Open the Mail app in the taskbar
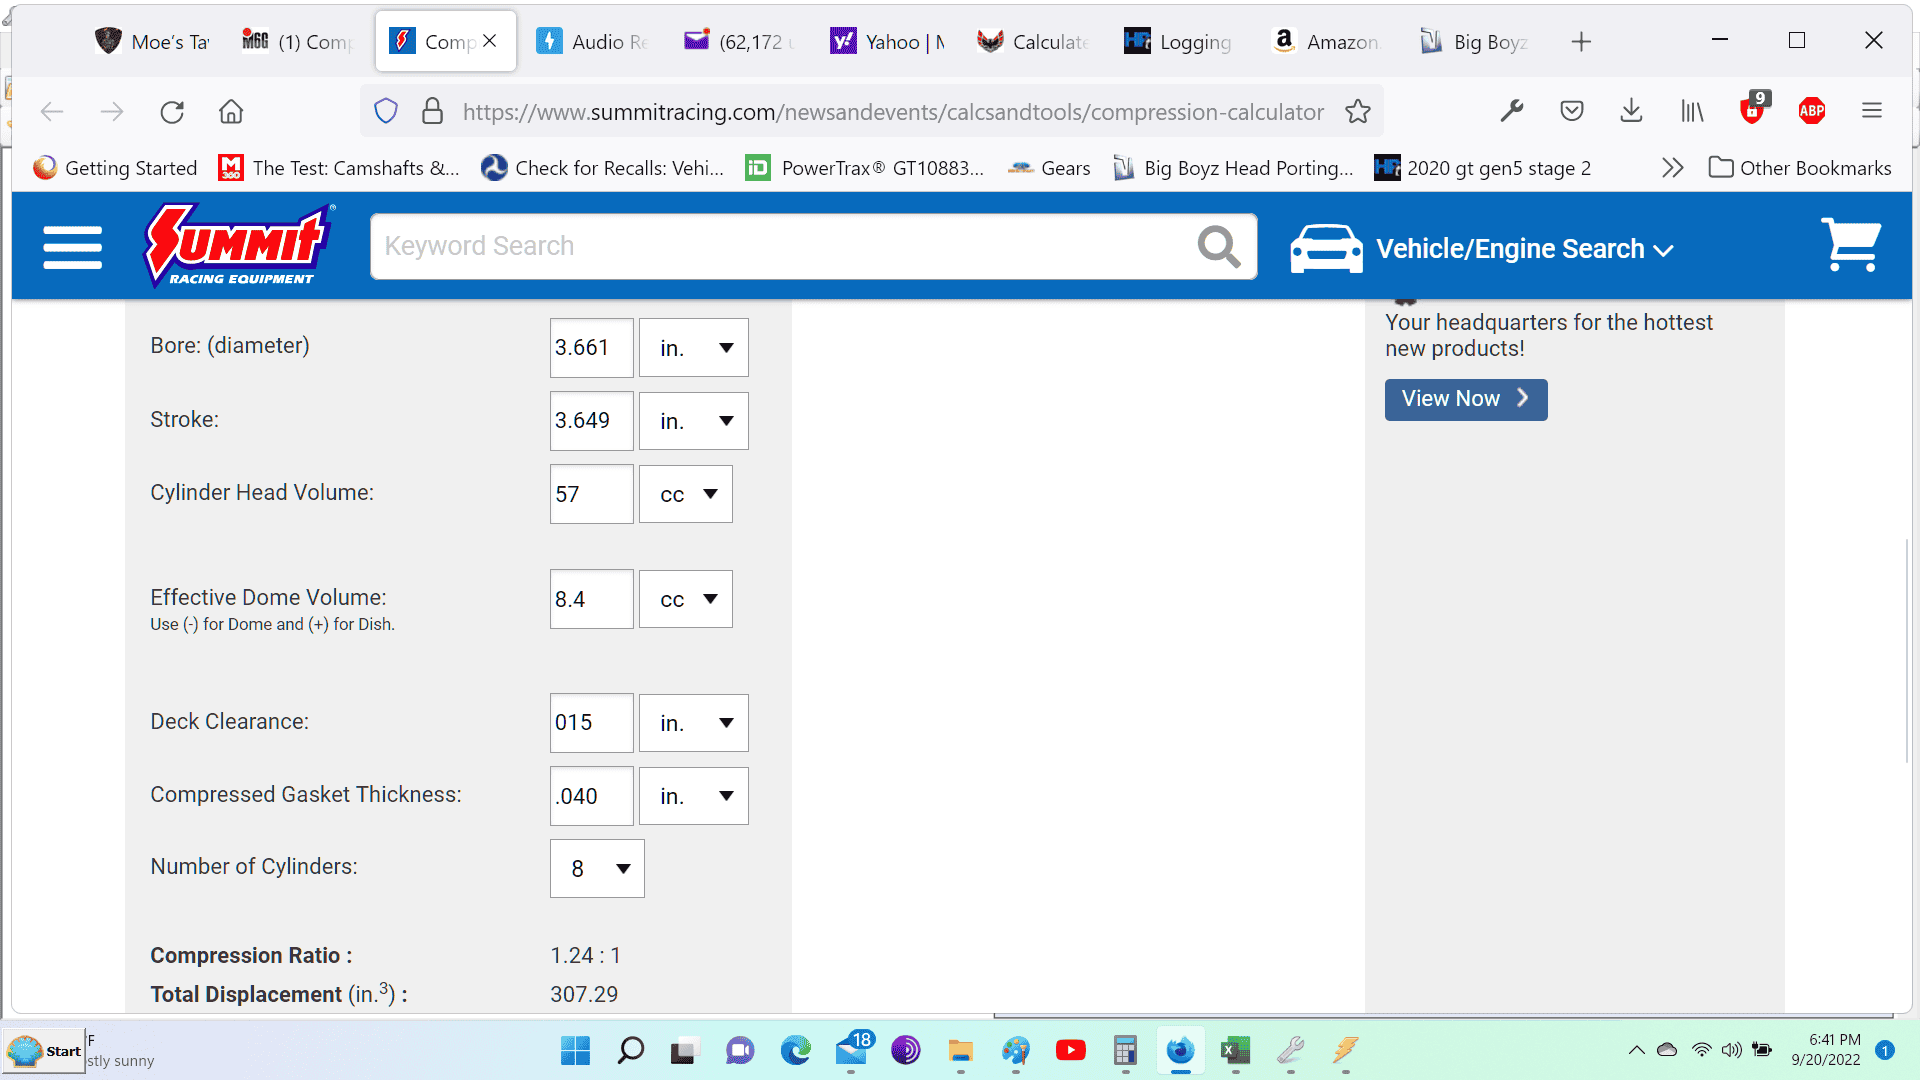 tap(853, 1049)
